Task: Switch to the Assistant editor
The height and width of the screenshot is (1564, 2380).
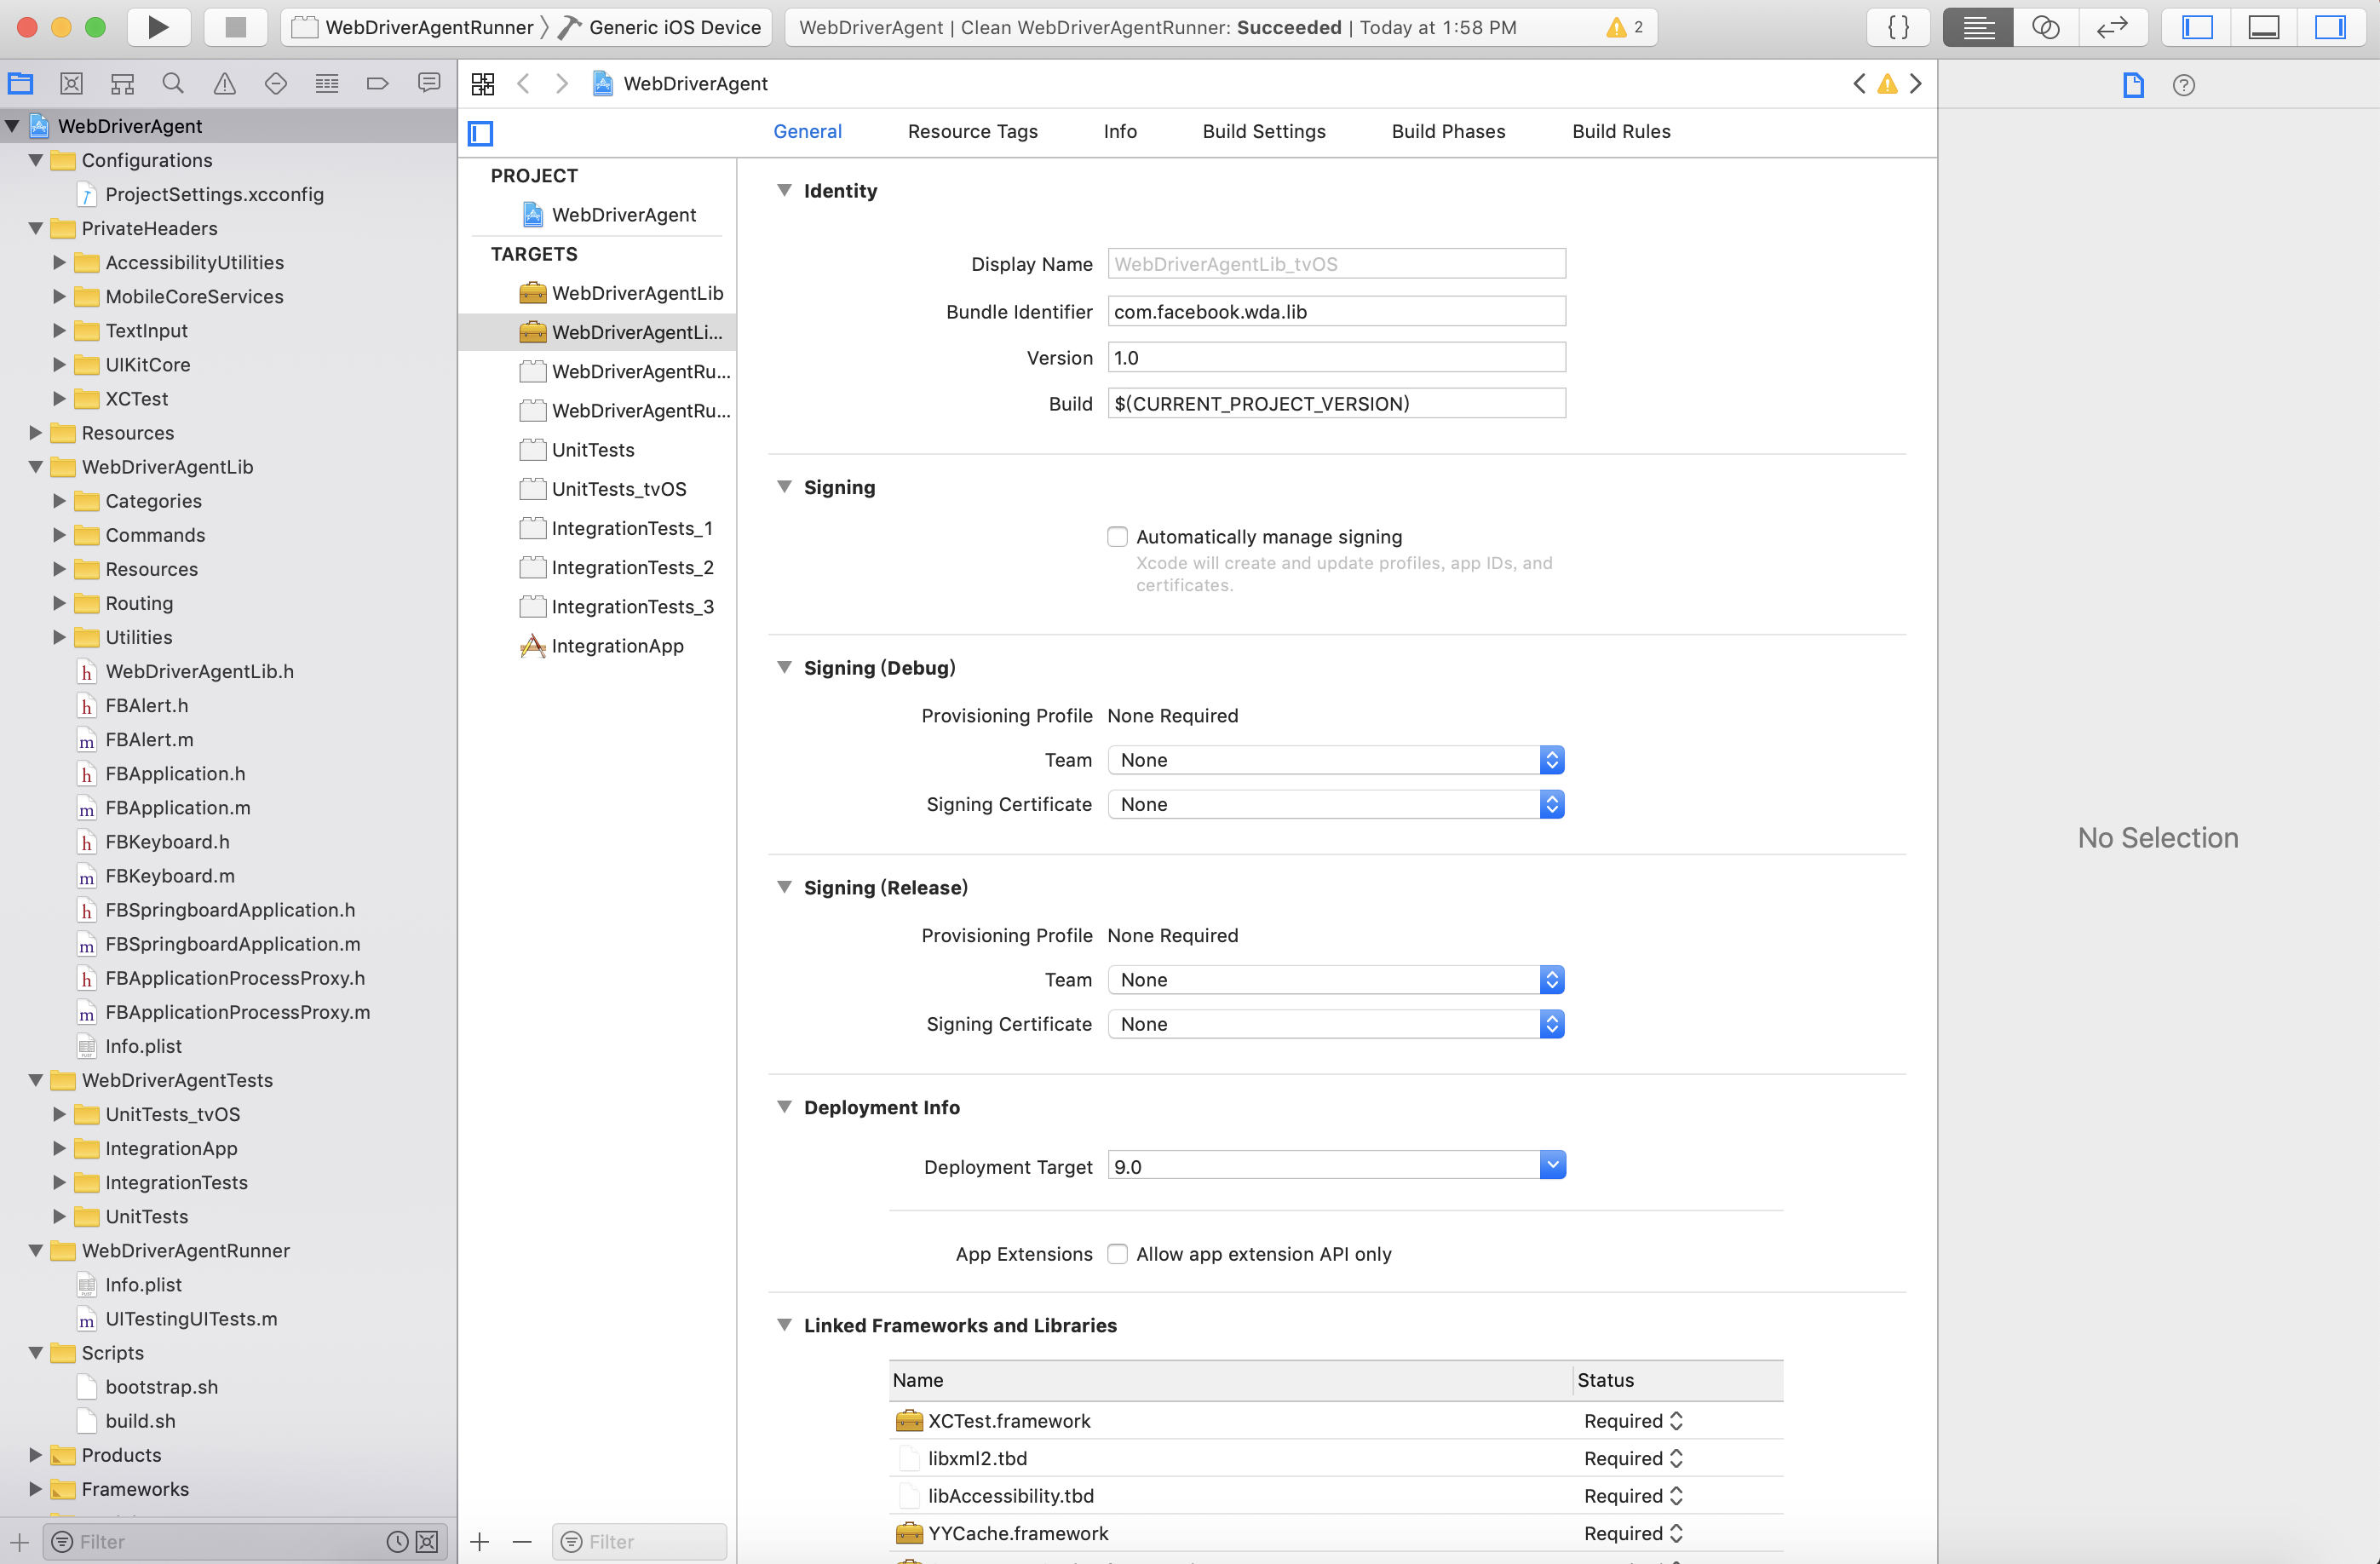Action: (2045, 27)
